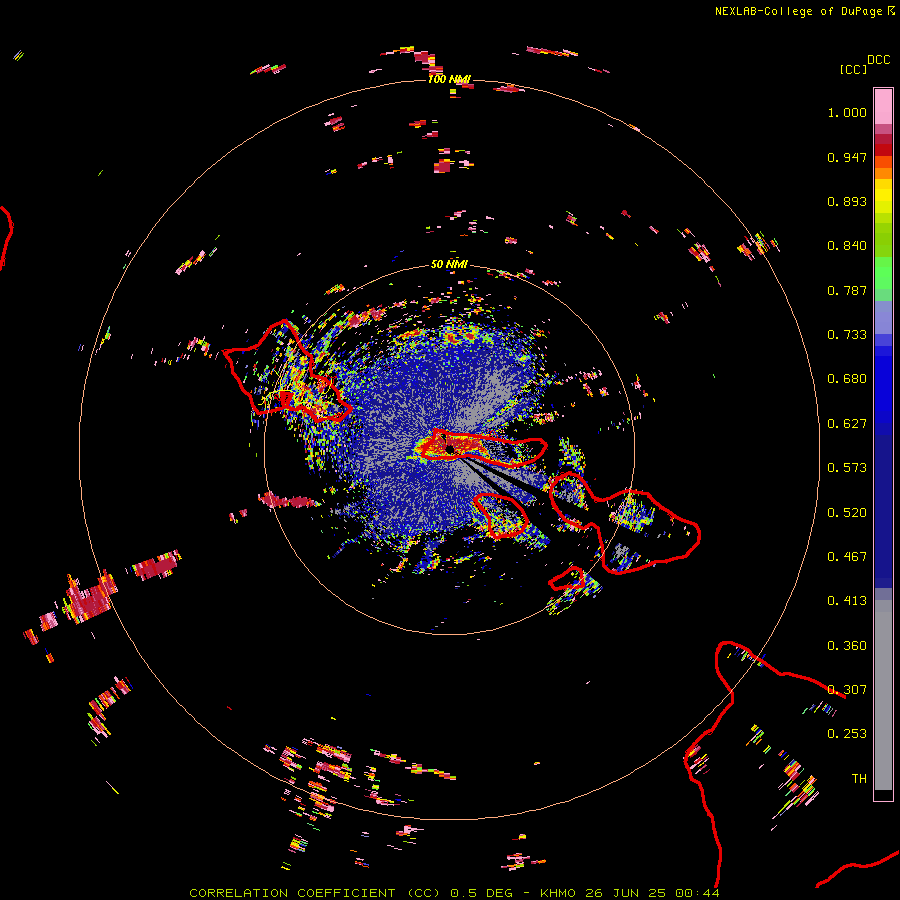This screenshot has height=900, width=900.
Task: Click the [CC] units label
Action: (853, 69)
